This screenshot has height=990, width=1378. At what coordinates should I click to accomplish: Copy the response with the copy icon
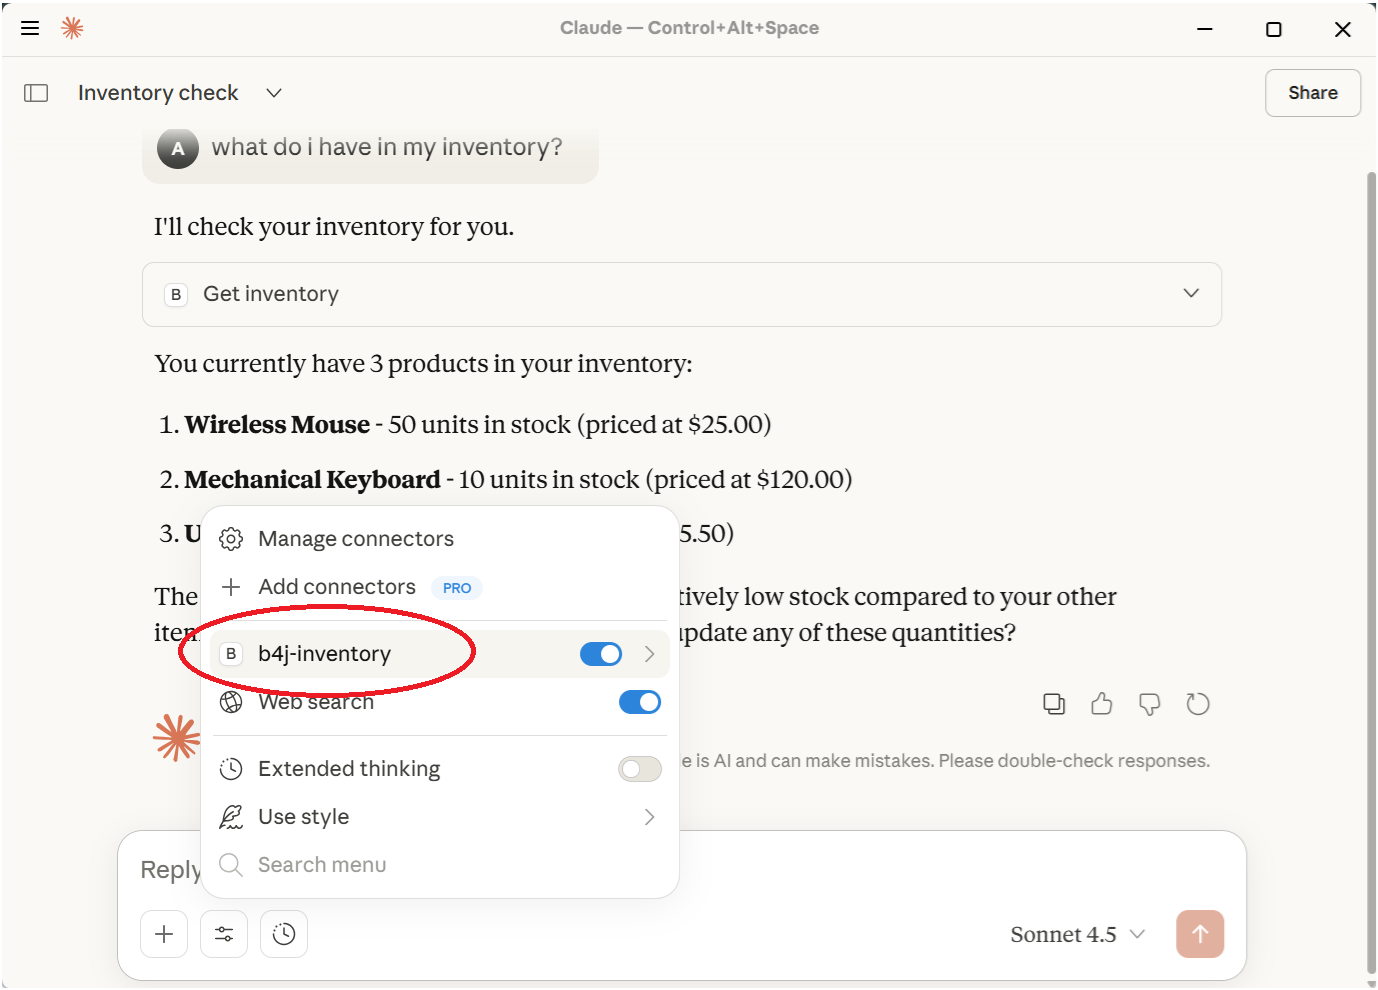click(1054, 704)
